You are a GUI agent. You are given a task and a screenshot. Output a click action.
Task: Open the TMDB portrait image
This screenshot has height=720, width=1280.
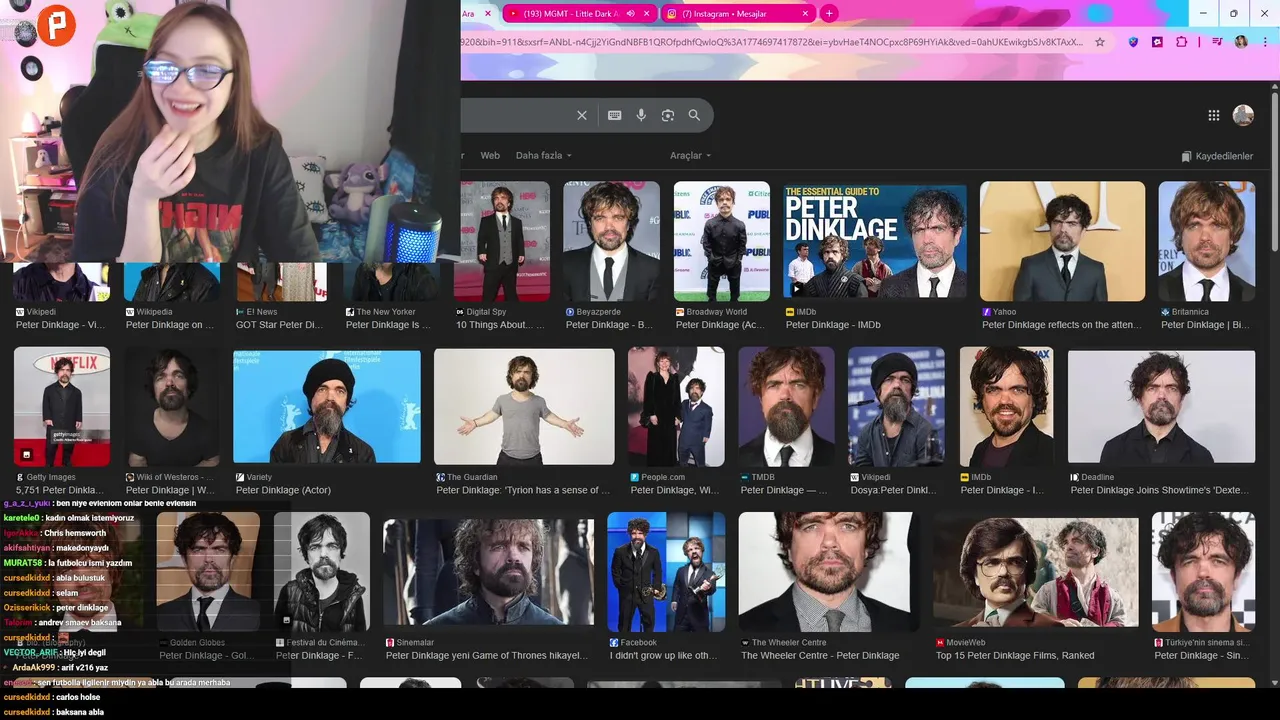point(786,406)
